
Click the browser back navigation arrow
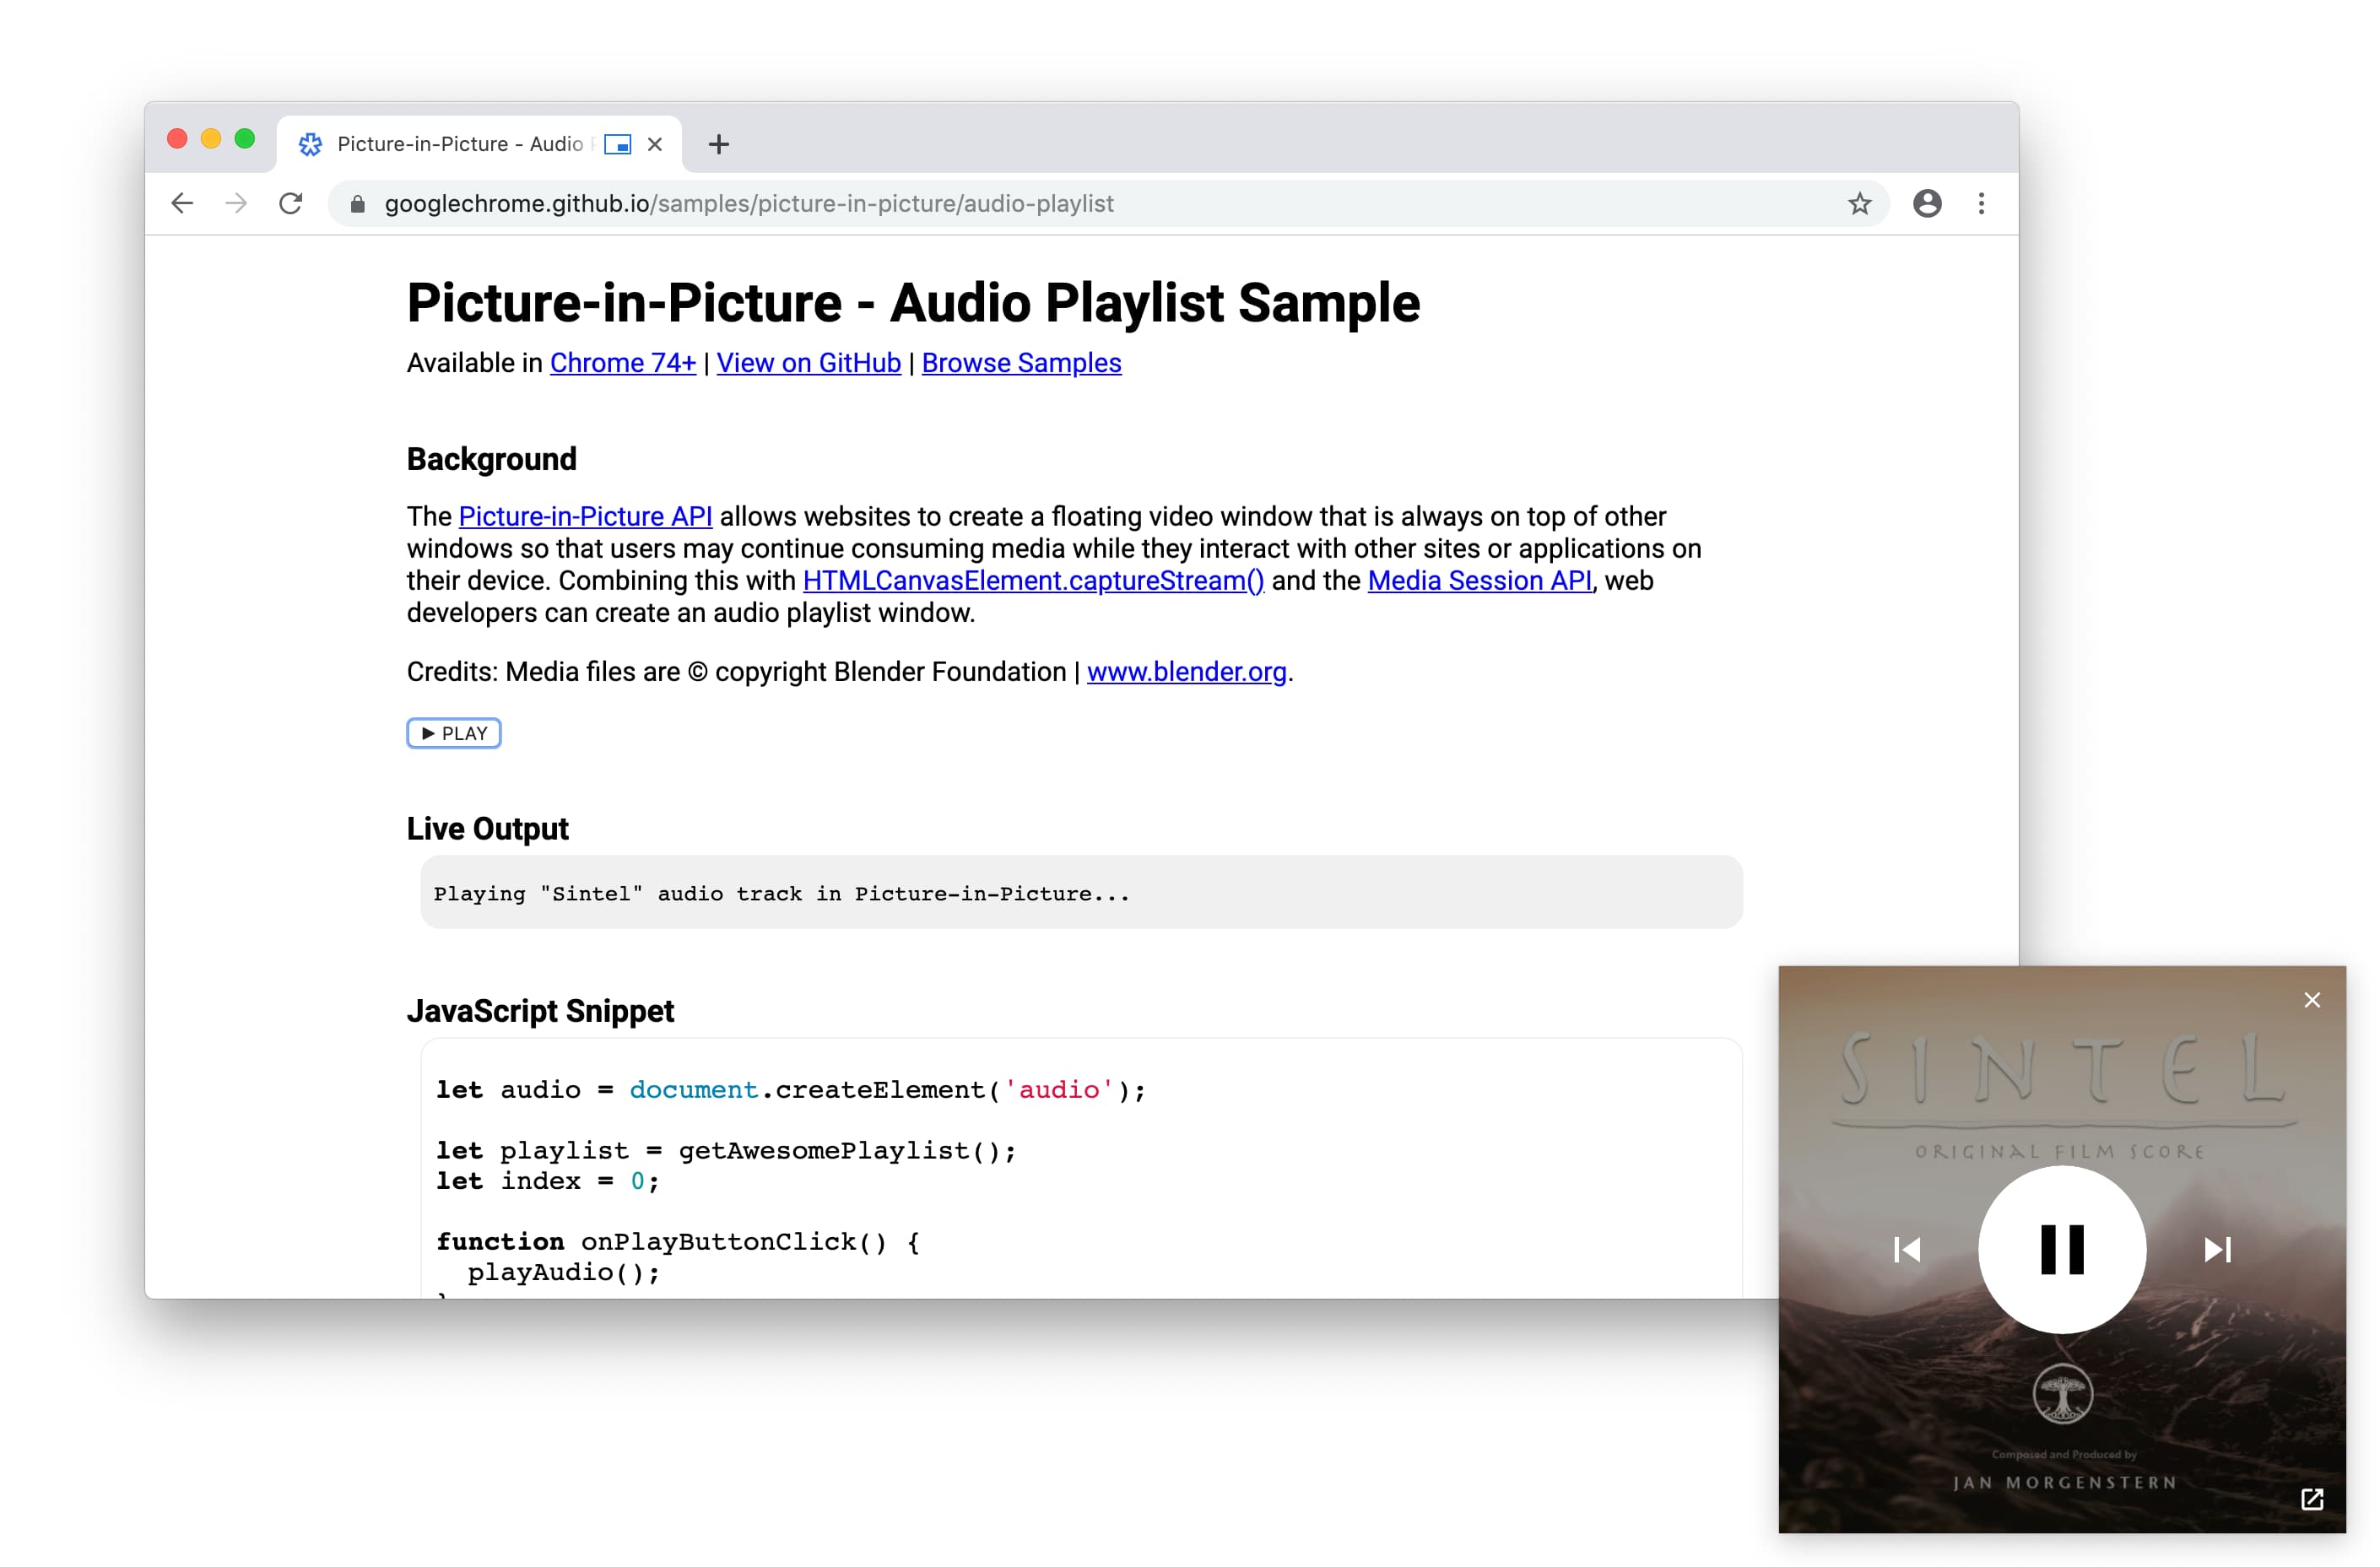pyautogui.click(x=186, y=204)
